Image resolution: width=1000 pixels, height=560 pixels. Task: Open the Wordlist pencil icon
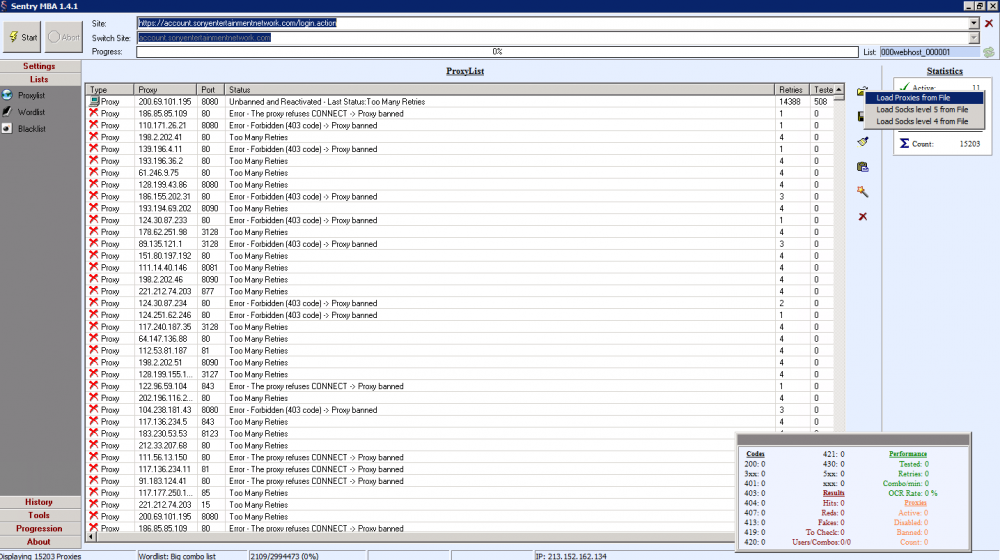point(7,112)
